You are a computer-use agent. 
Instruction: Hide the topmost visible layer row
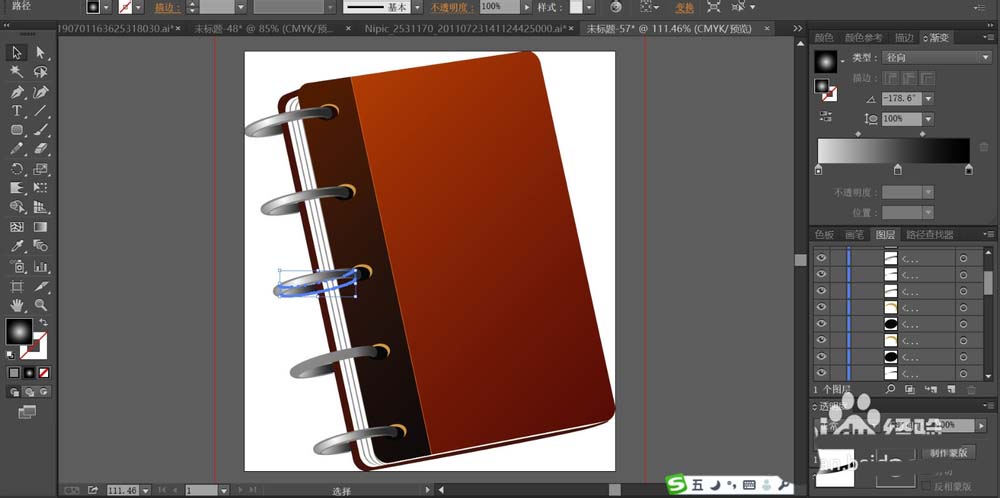(x=821, y=258)
